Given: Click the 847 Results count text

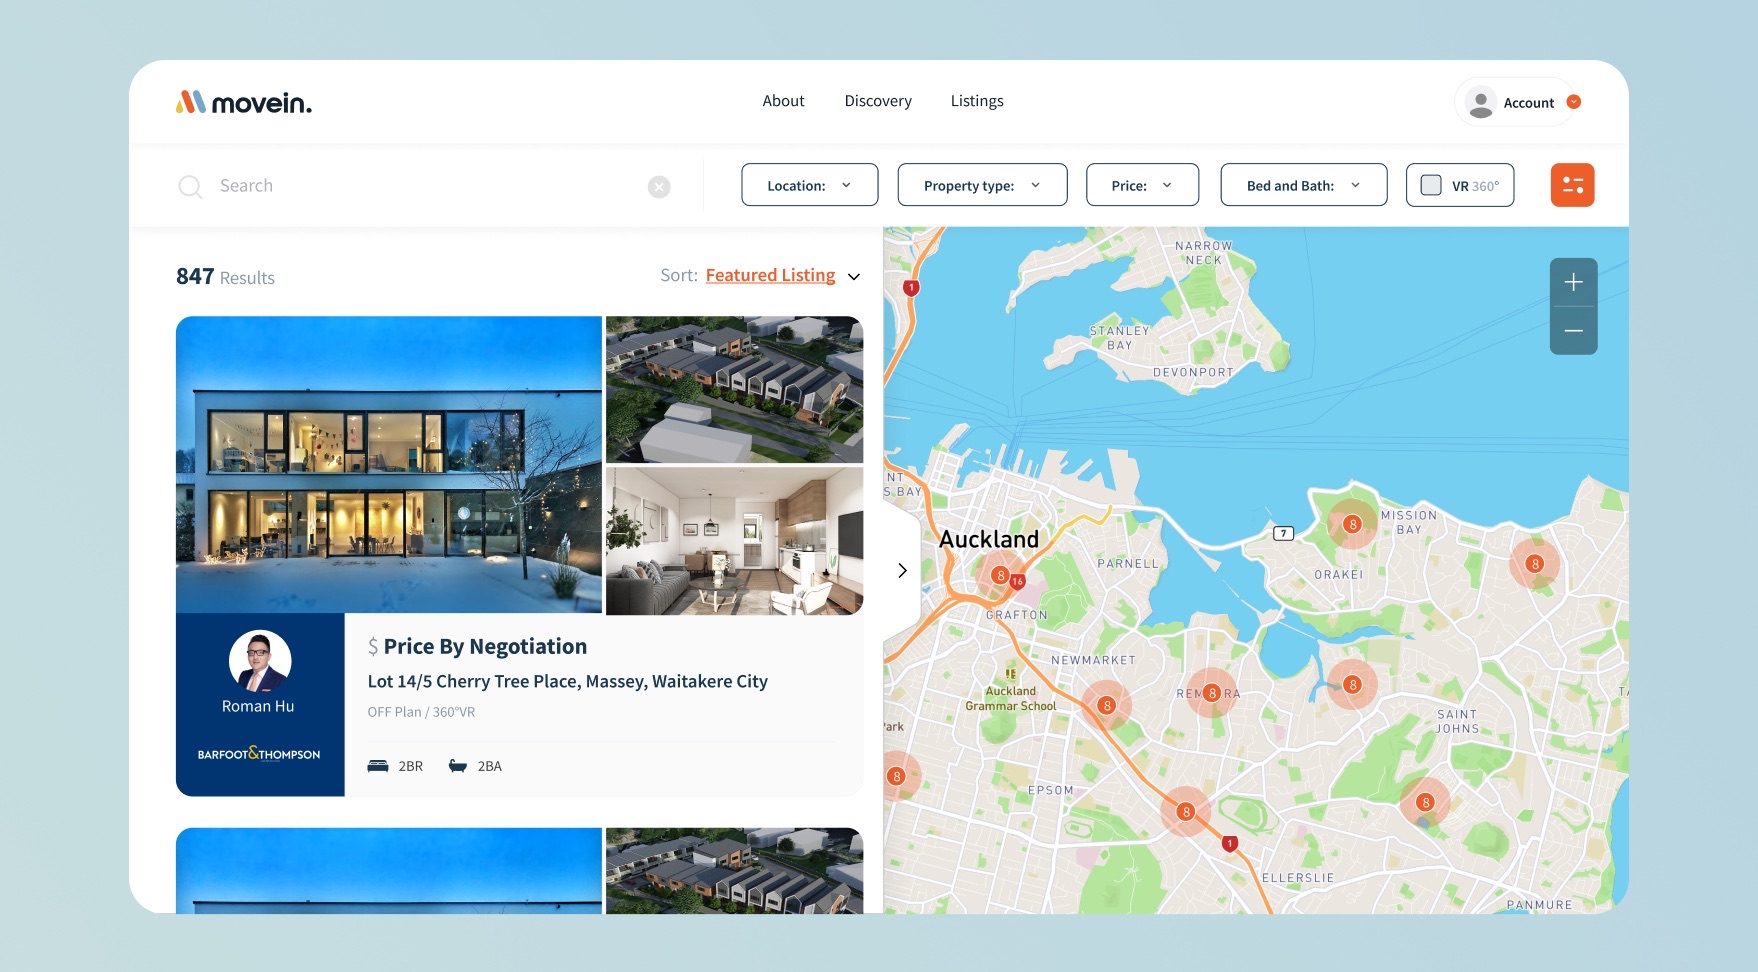Looking at the screenshot, I should point(225,277).
